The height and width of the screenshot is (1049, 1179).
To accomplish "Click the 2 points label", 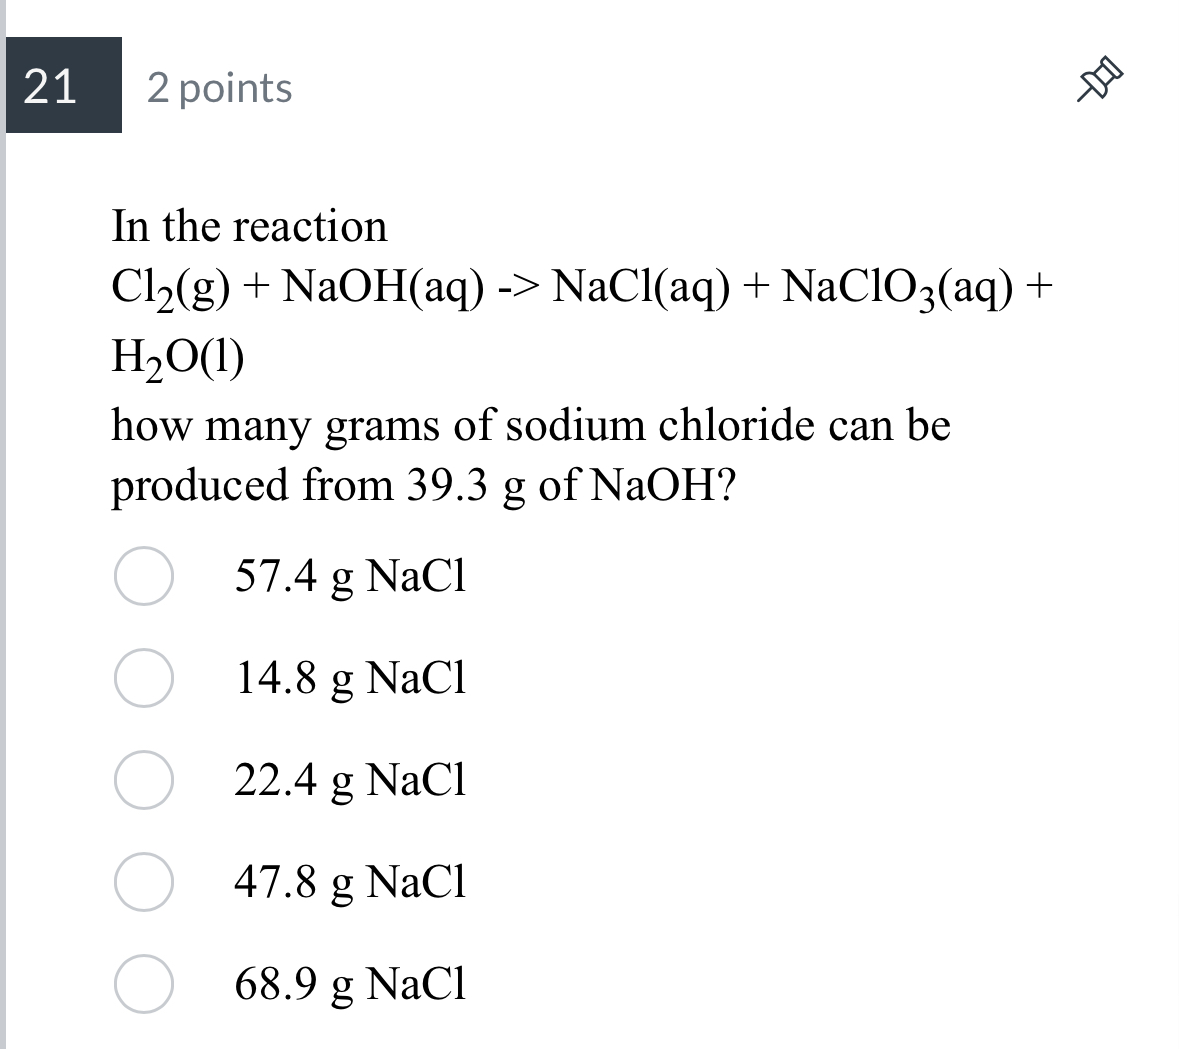I will [219, 88].
